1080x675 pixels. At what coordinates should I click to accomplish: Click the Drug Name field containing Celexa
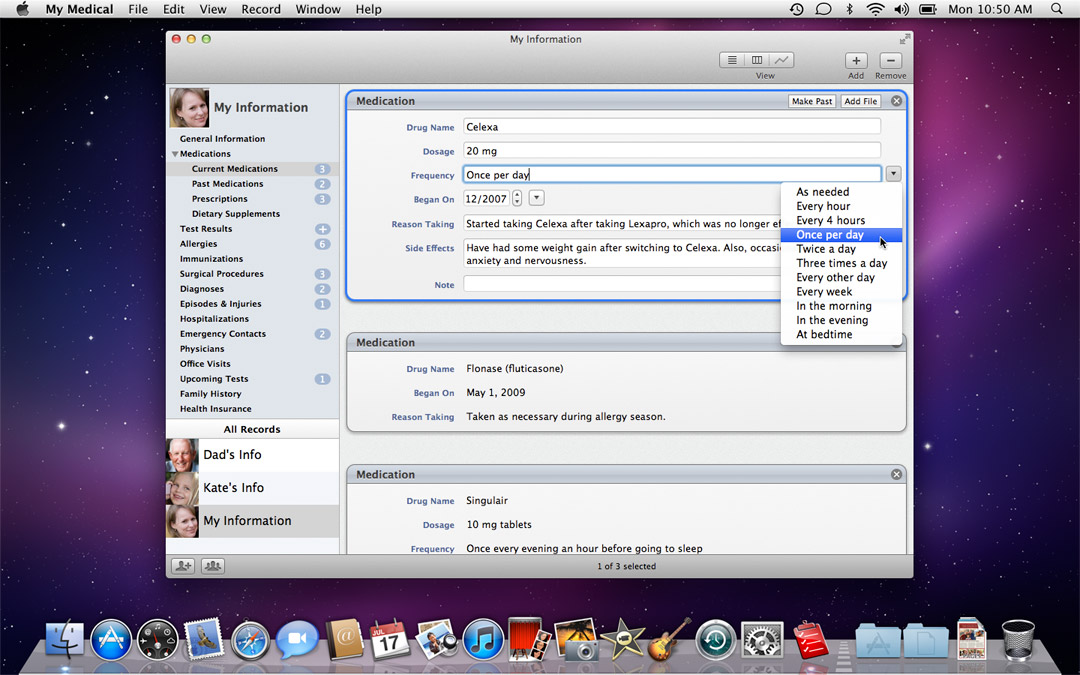[671, 127]
